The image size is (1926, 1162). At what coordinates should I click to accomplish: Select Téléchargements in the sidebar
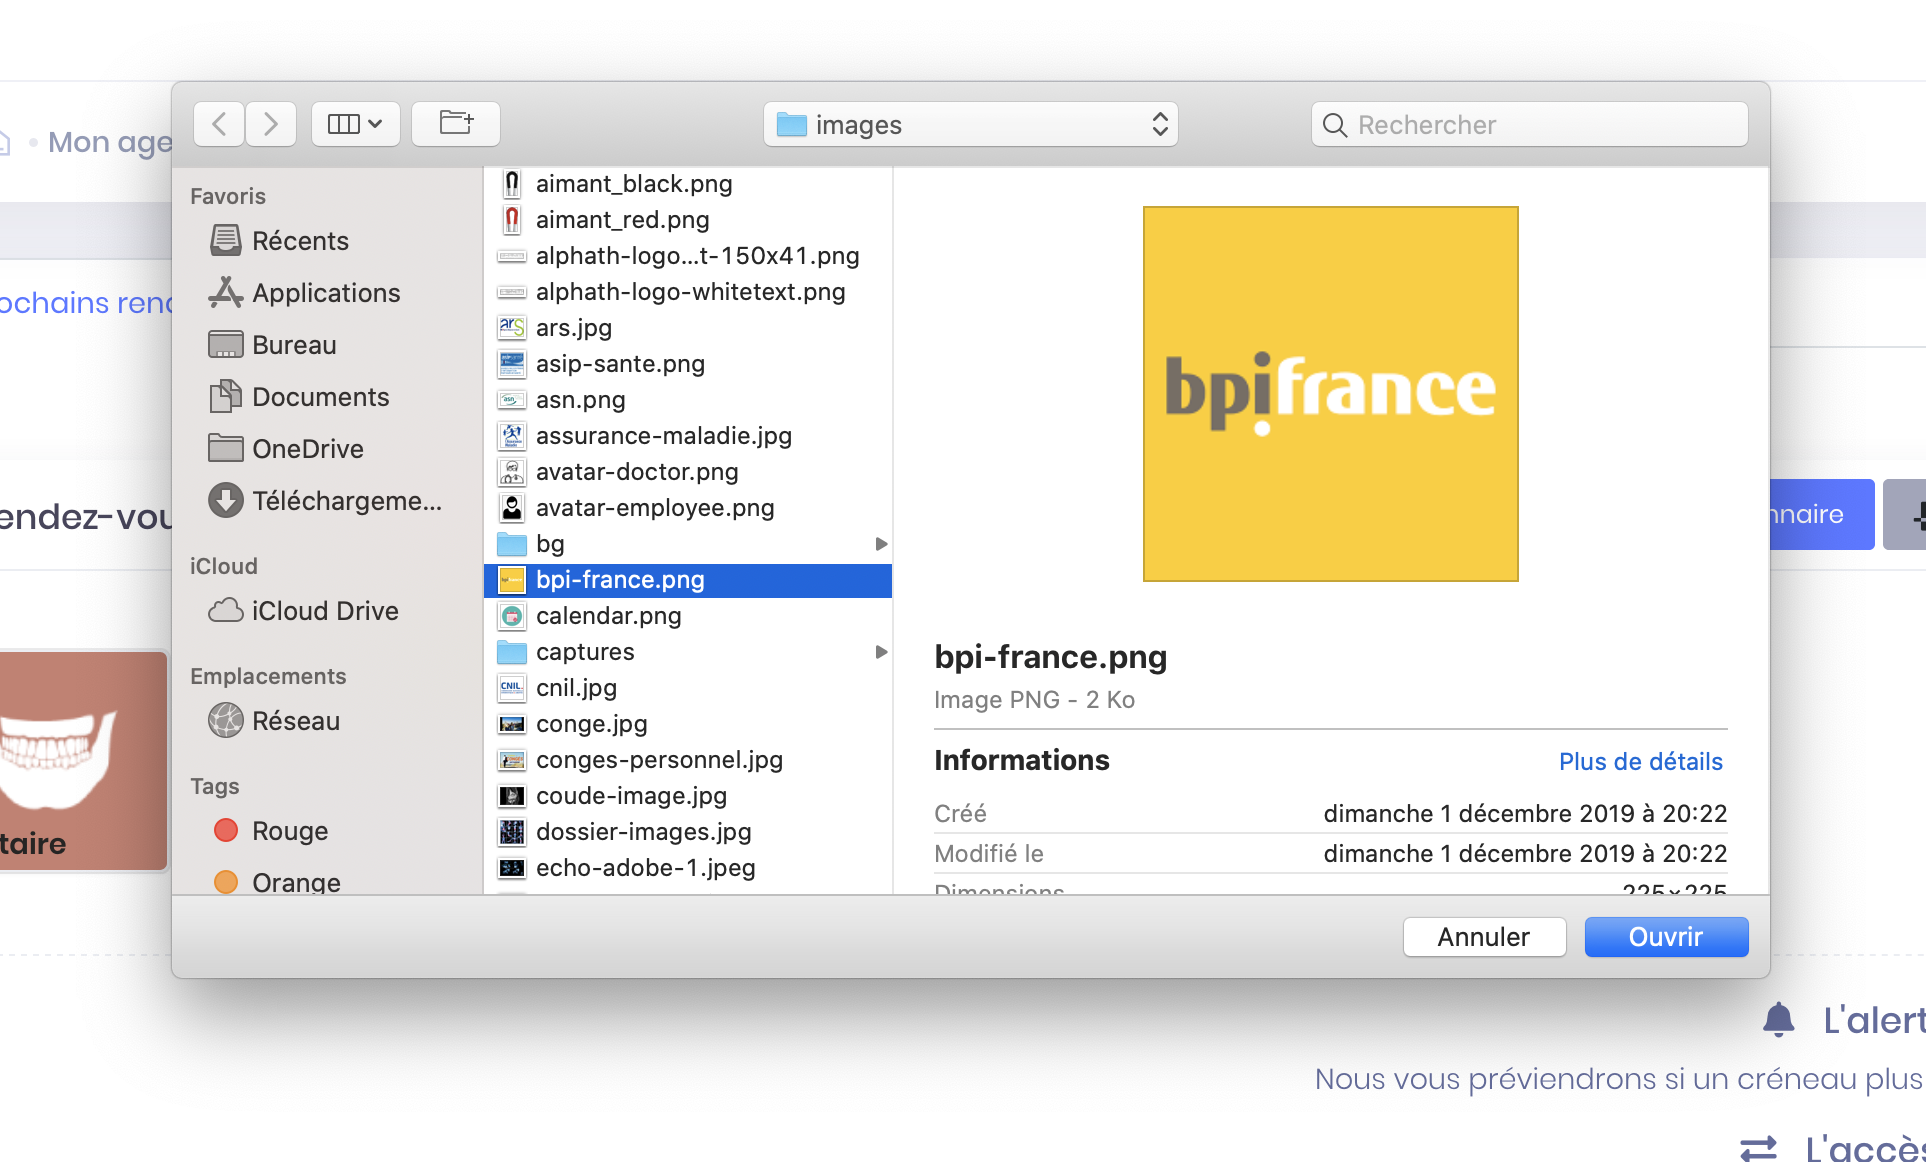click(345, 501)
